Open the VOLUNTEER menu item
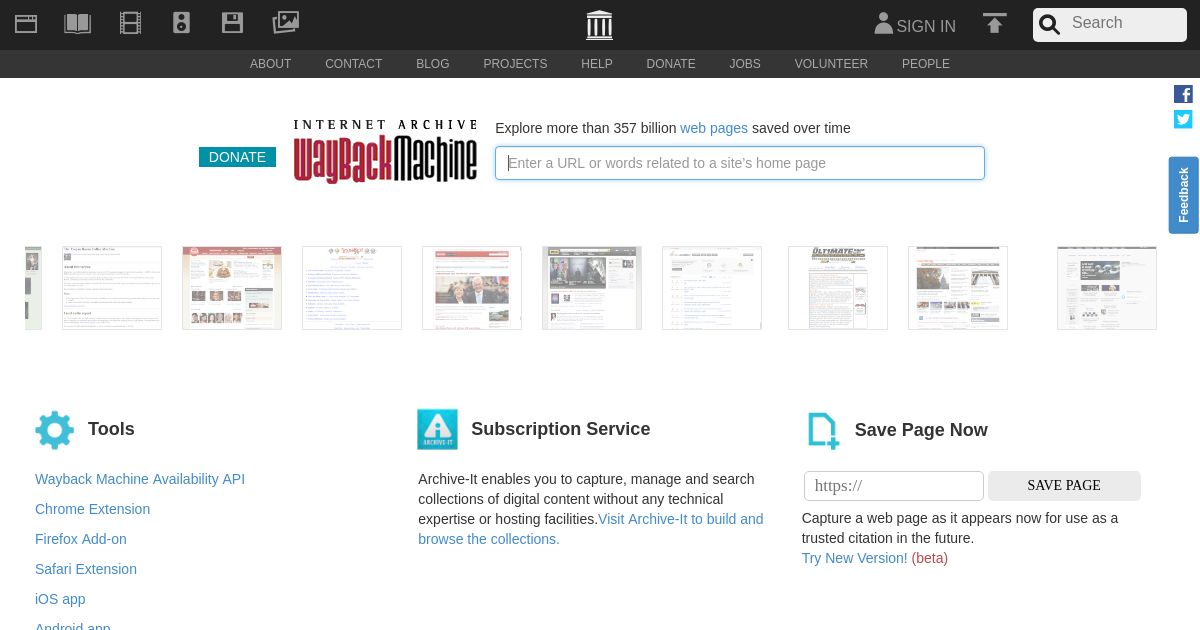 click(831, 64)
